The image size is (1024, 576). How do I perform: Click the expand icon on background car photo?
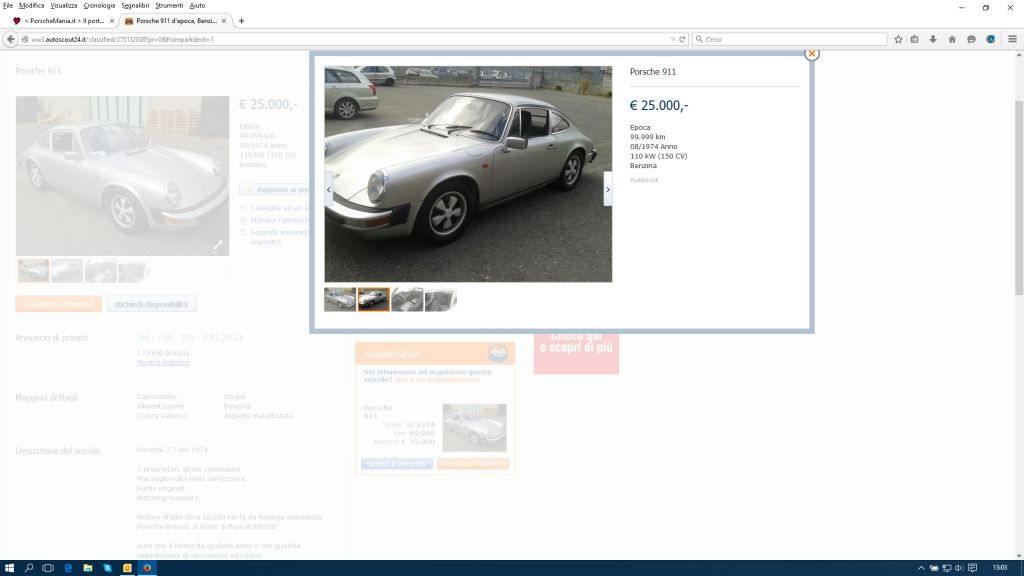point(218,246)
